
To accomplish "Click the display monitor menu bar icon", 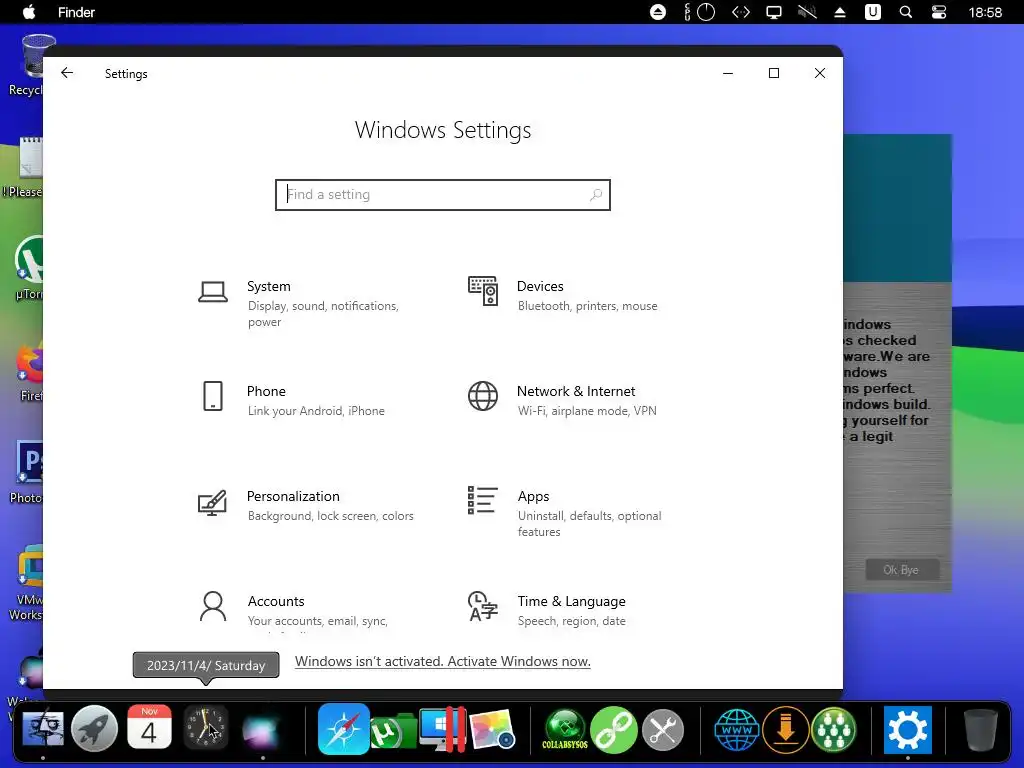I will (774, 12).
